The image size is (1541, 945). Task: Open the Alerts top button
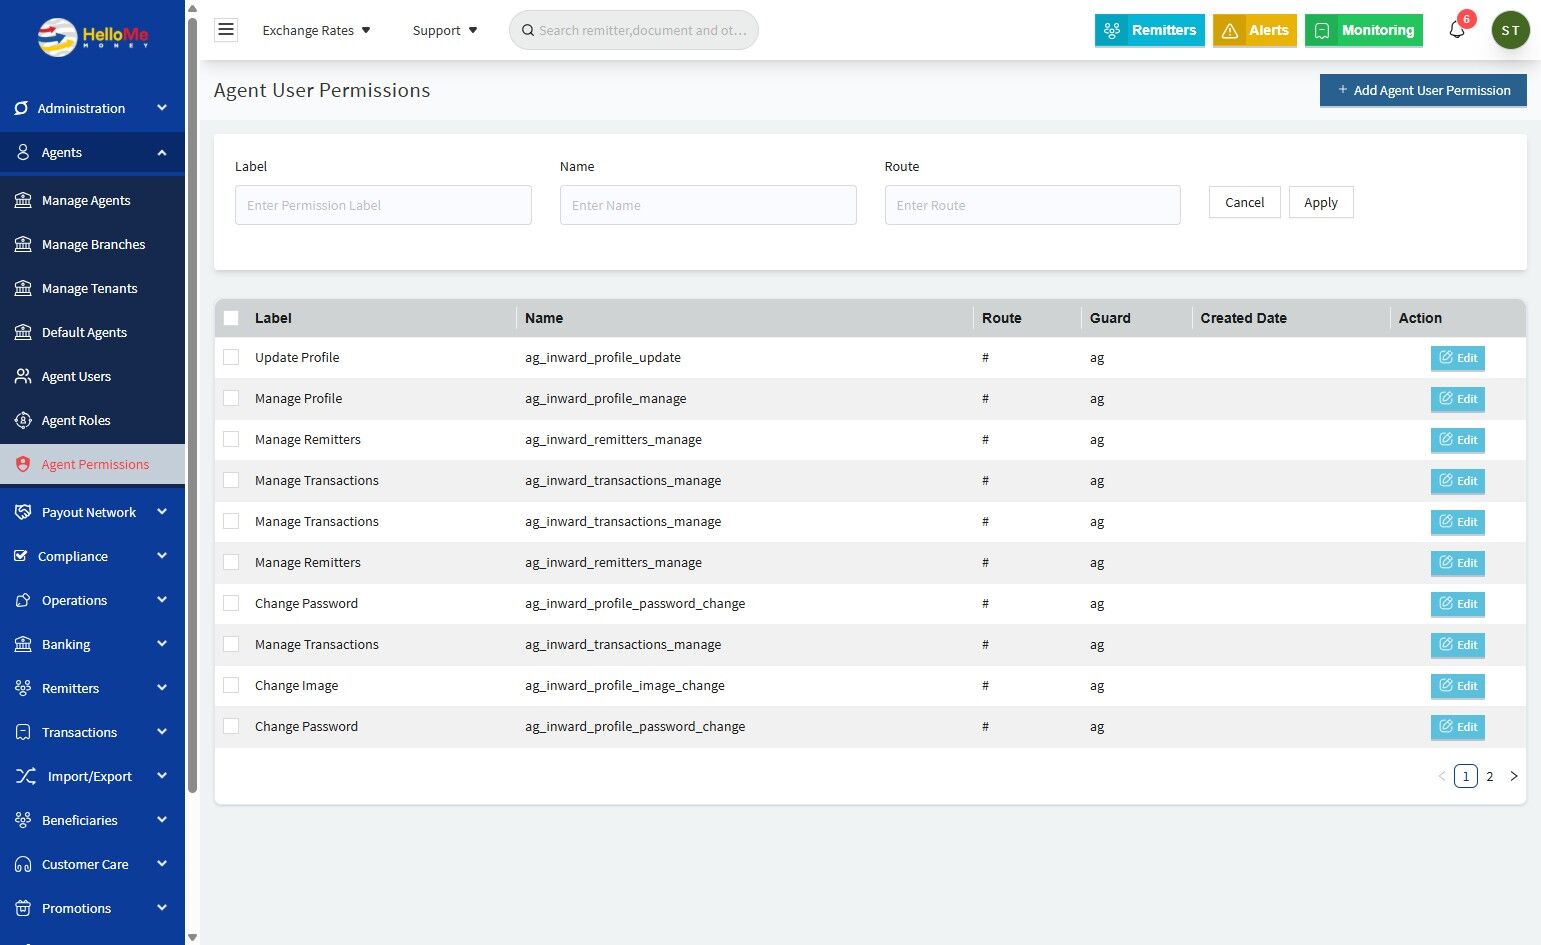pyautogui.click(x=1254, y=30)
